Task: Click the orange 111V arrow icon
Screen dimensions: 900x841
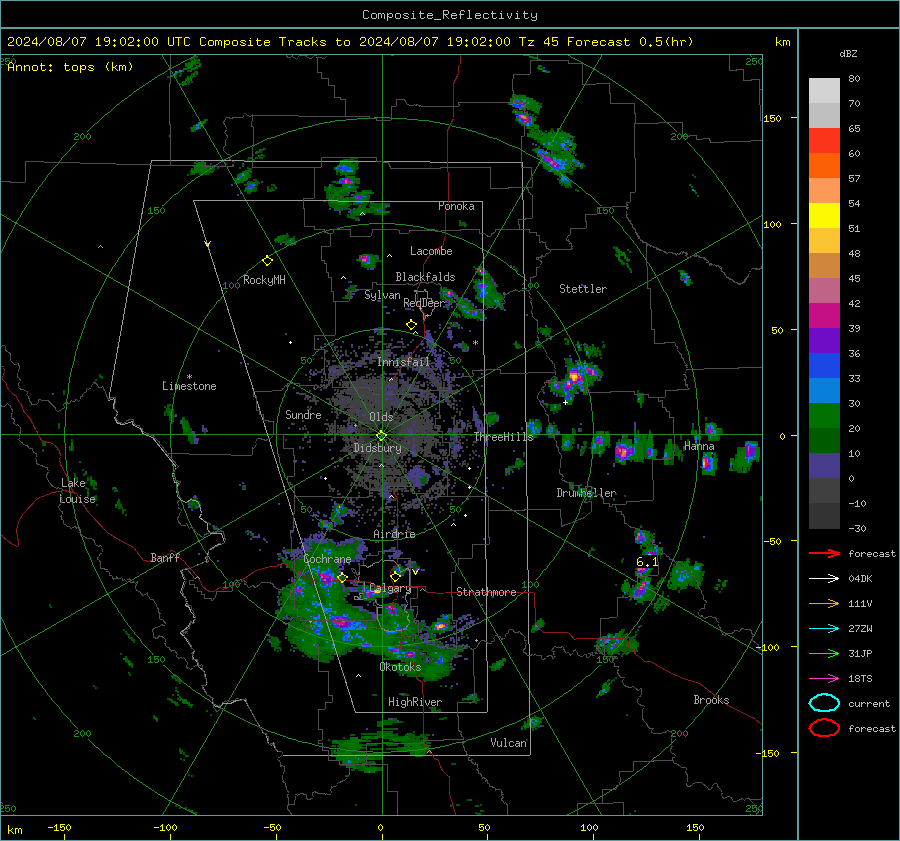Action: pos(824,603)
